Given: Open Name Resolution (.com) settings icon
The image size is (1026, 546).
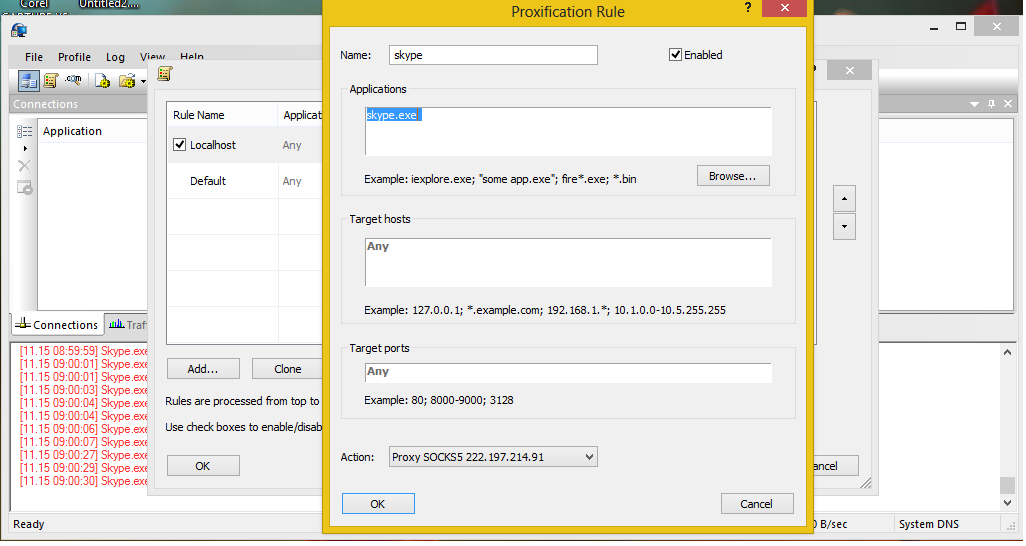Looking at the screenshot, I should click(73, 81).
